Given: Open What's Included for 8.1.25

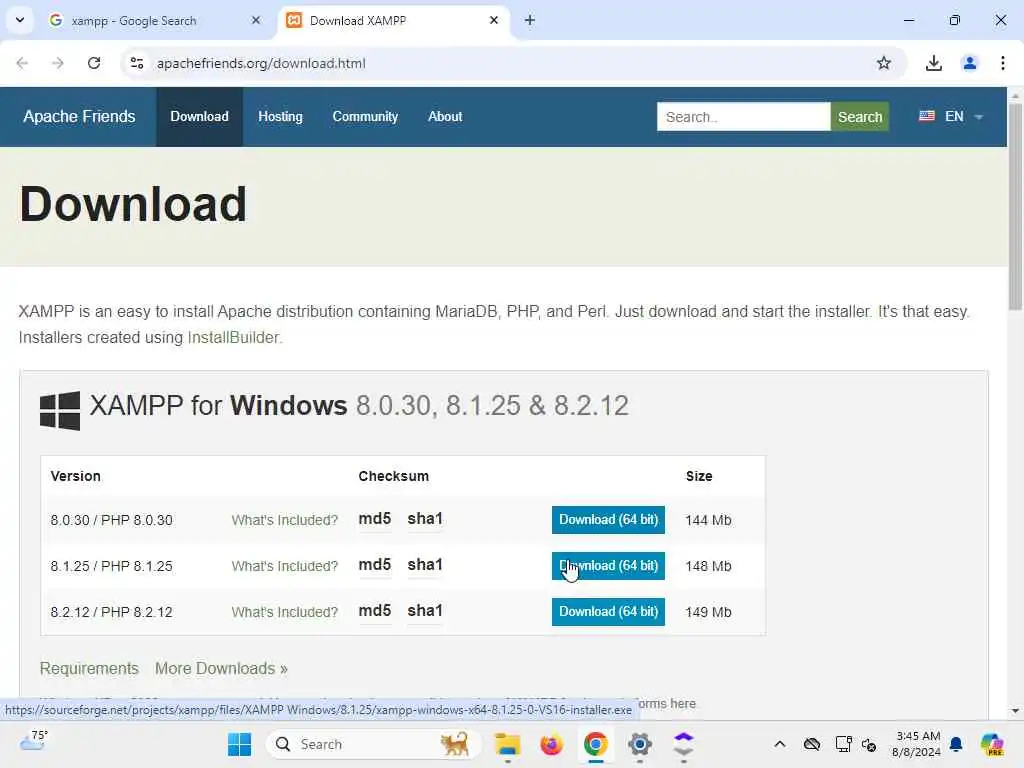Looking at the screenshot, I should click(x=285, y=566).
